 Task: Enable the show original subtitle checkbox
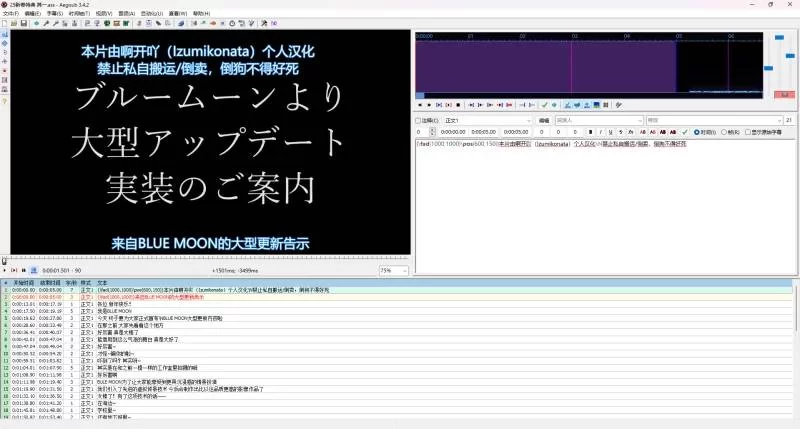748,132
